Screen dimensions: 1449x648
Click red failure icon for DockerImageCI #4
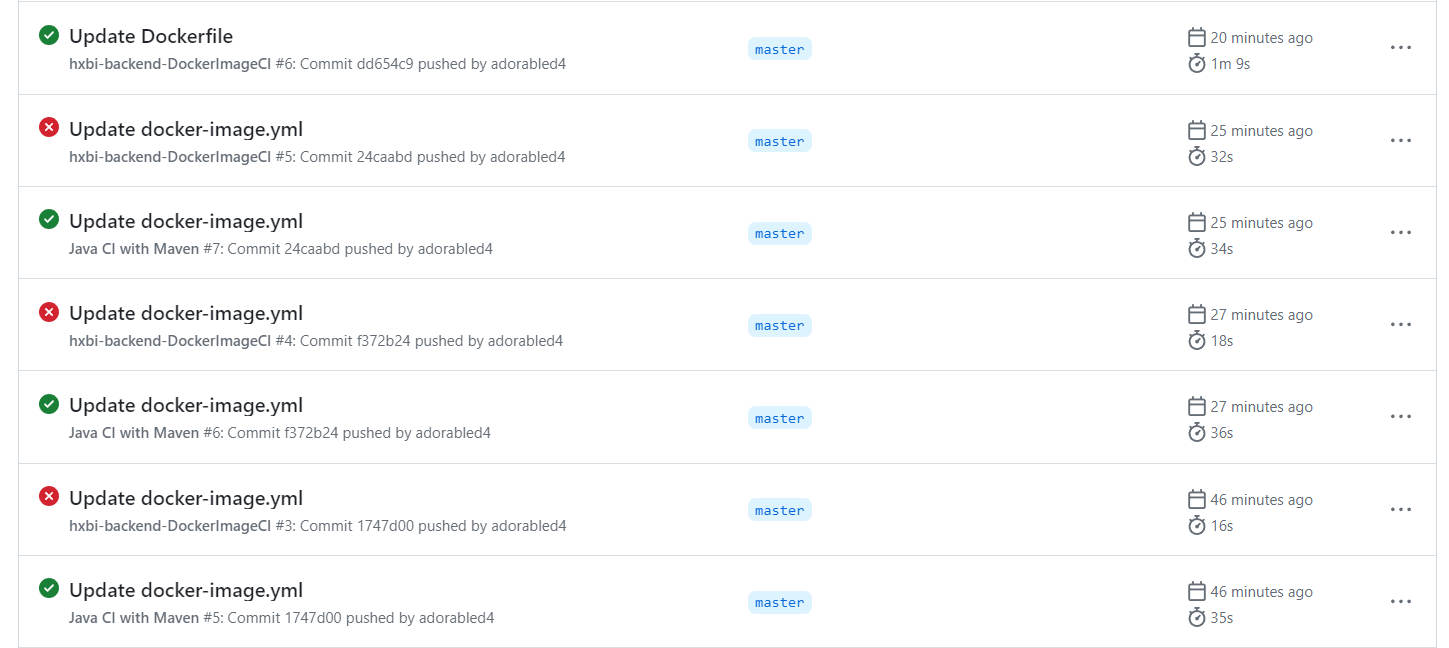49,312
